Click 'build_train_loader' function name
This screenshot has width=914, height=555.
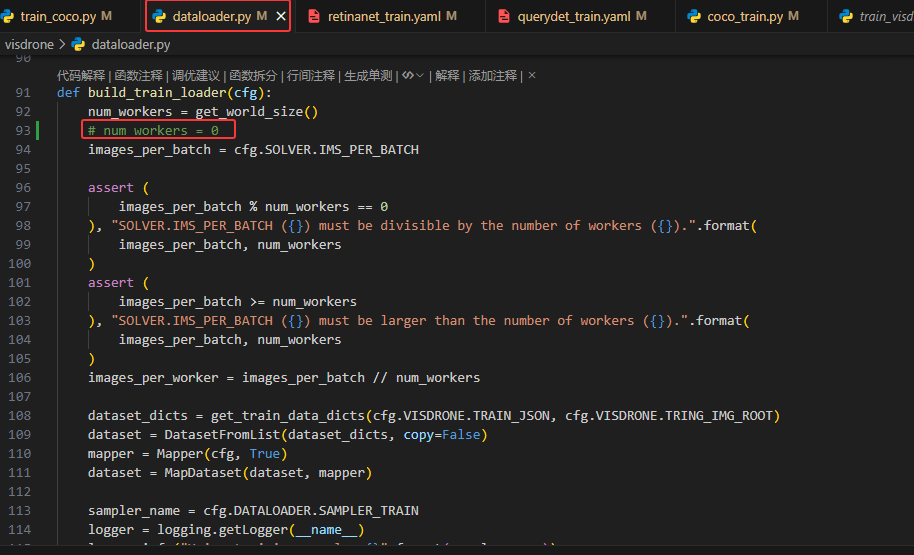(157, 93)
